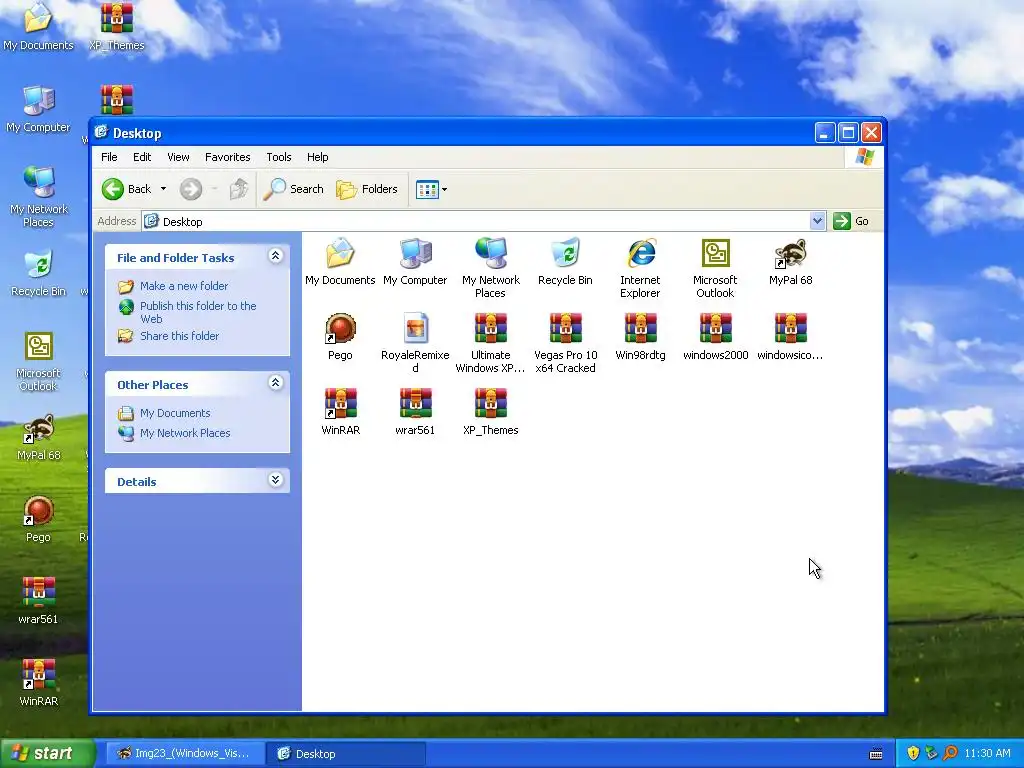Expand the Details panel
The width and height of the screenshot is (1024, 768).
tap(276, 480)
